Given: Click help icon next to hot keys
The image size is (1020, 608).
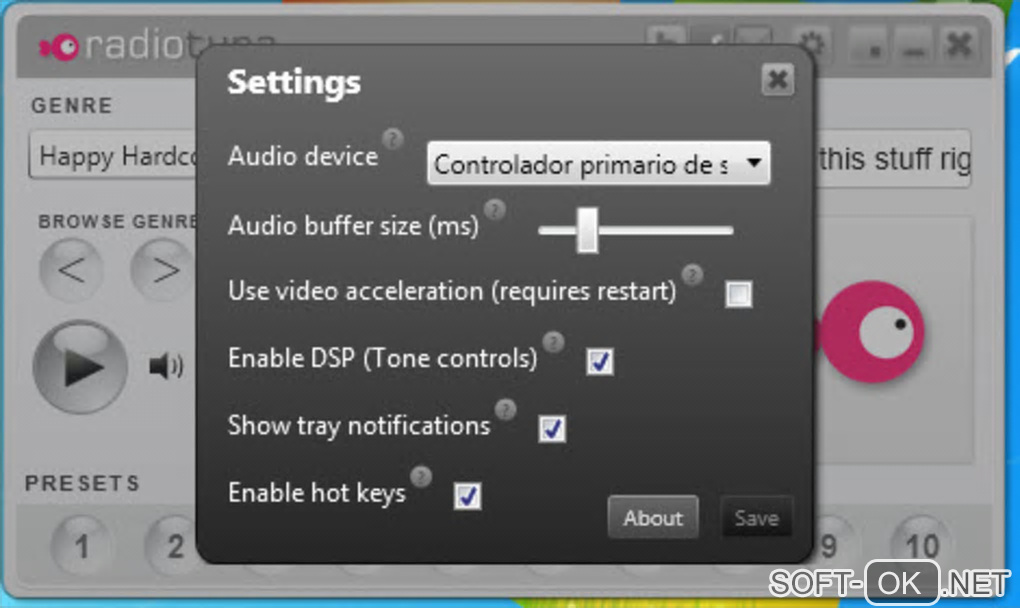Looking at the screenshot, I should [x=421, y=476].
